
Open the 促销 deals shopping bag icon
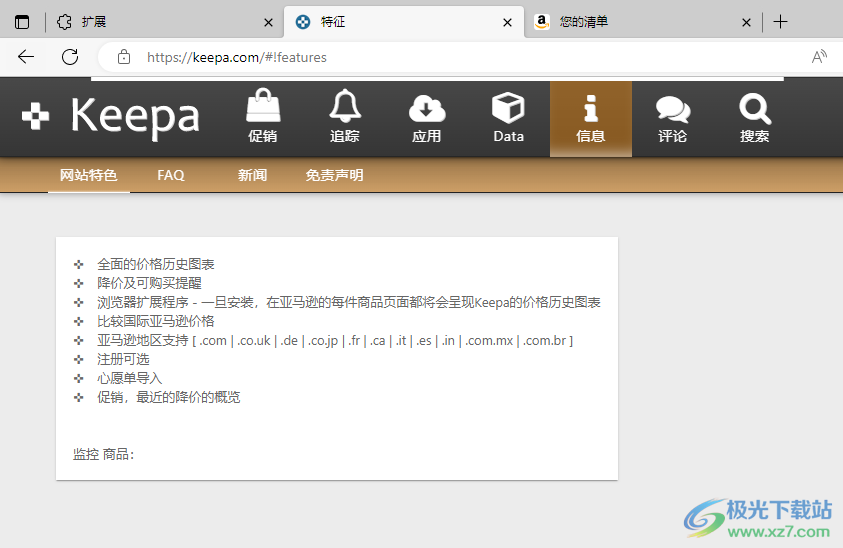click(x=263, y=117)
